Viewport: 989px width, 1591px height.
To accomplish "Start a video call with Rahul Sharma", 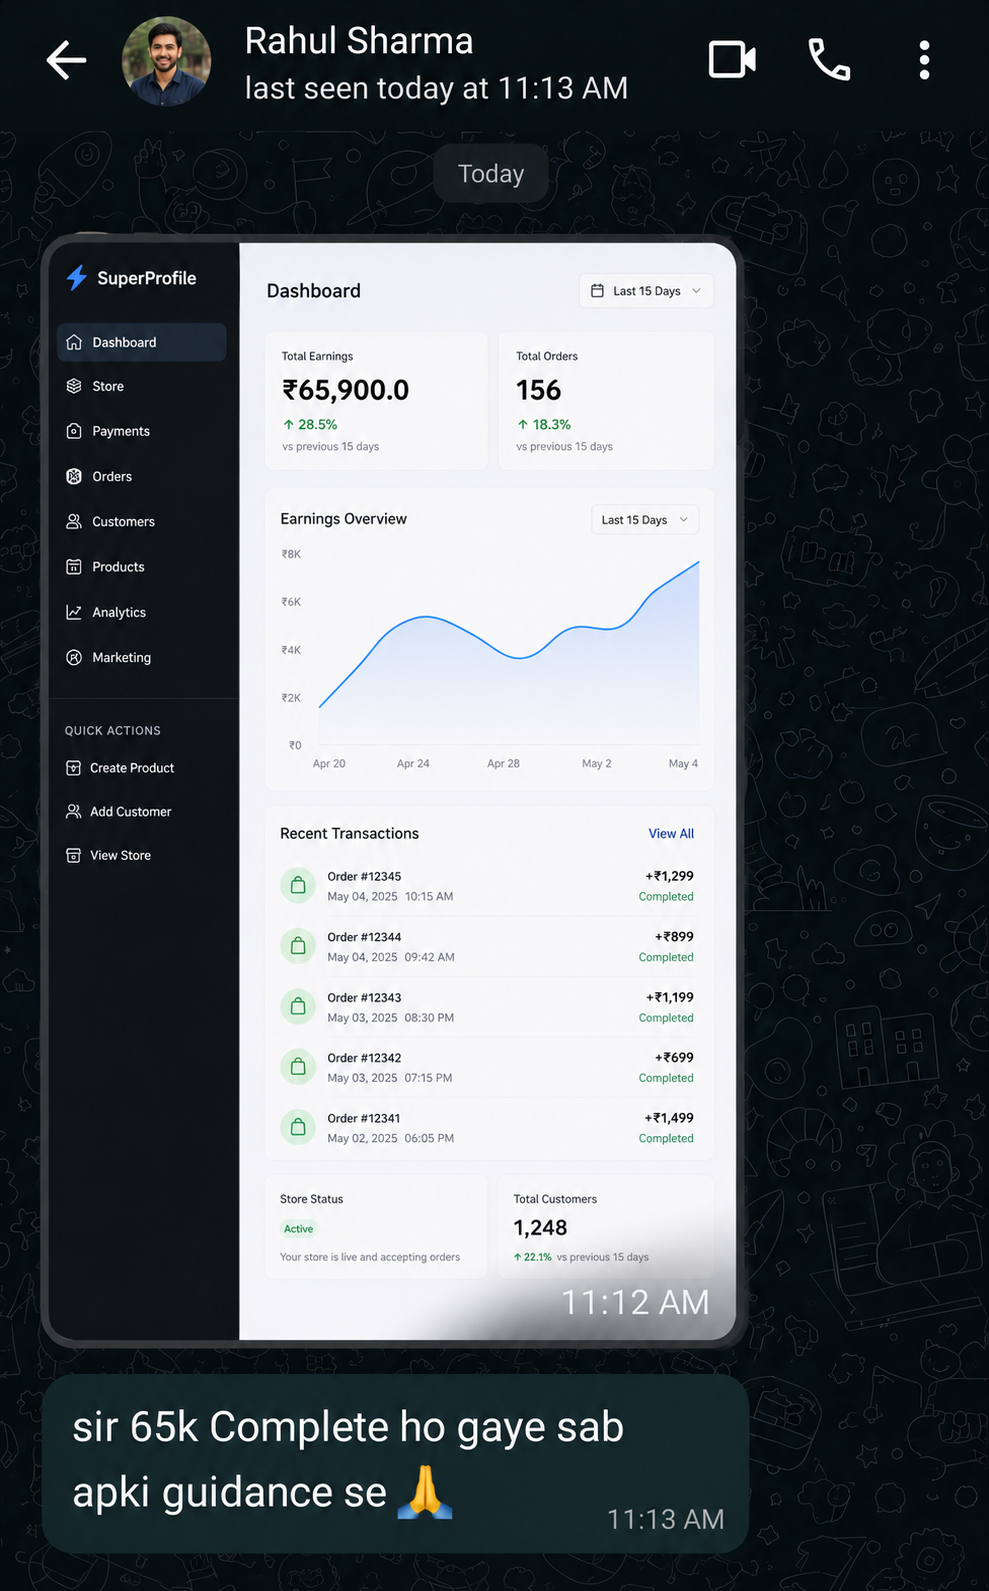I will point(732,60).
